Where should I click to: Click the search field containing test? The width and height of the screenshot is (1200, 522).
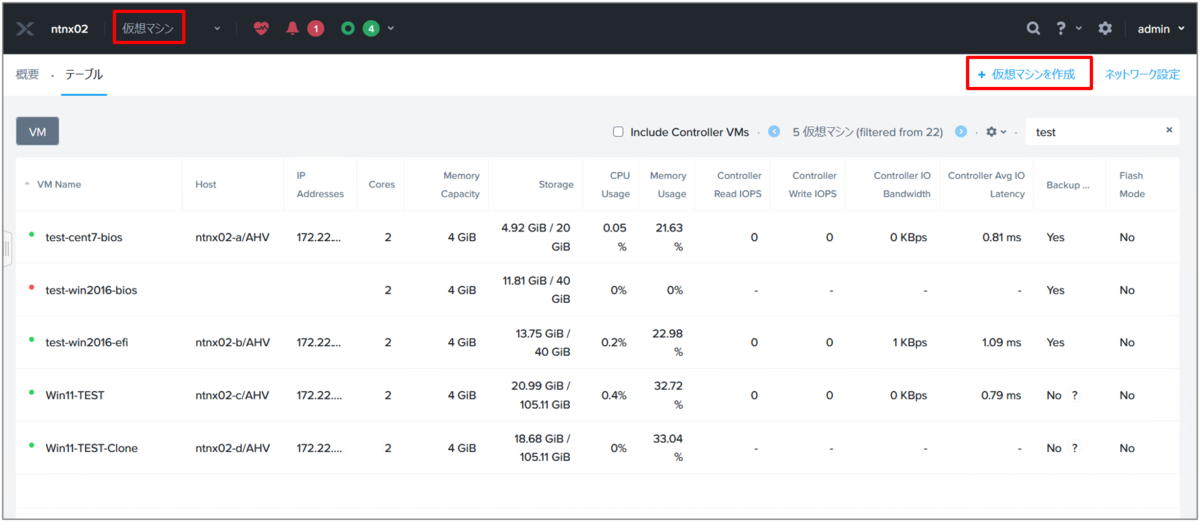pyautogui.click(x=1095, y=131)
